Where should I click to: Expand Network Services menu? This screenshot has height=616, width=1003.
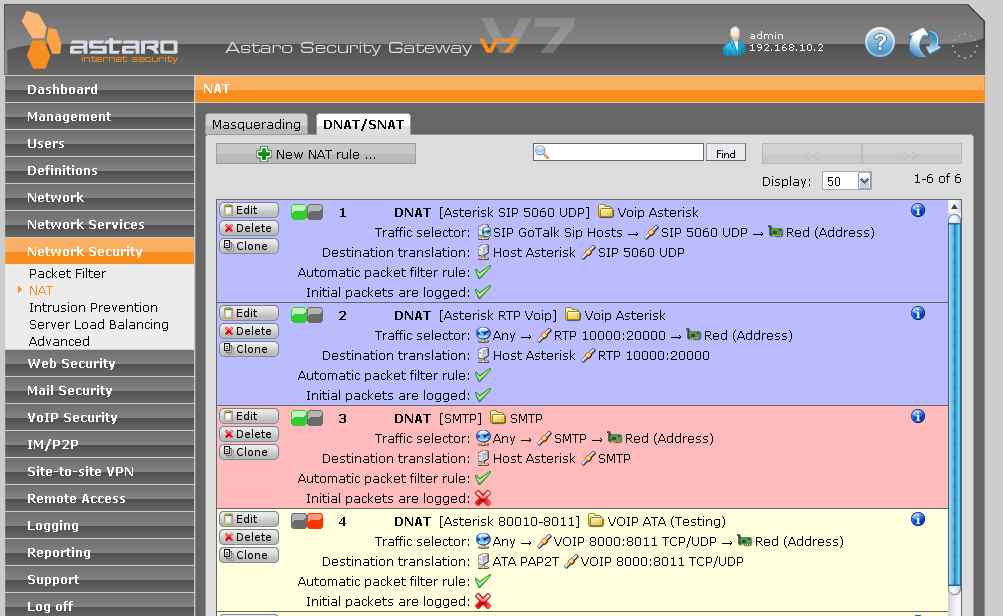tap(100, 224)
